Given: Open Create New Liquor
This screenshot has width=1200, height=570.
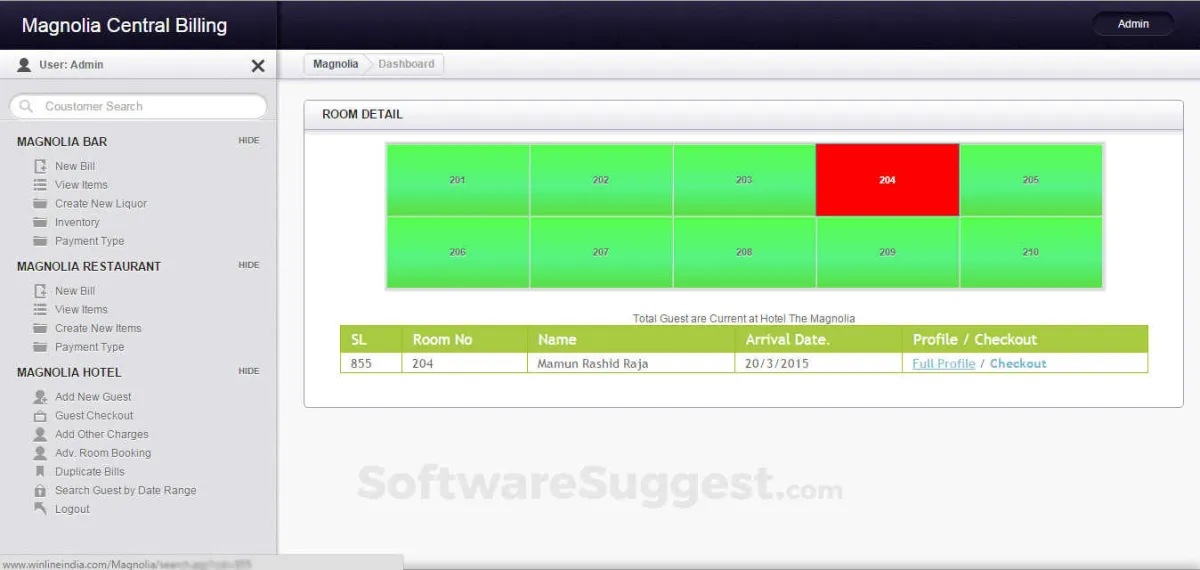Looking at the screenshot, I should (x=101, y=203).
